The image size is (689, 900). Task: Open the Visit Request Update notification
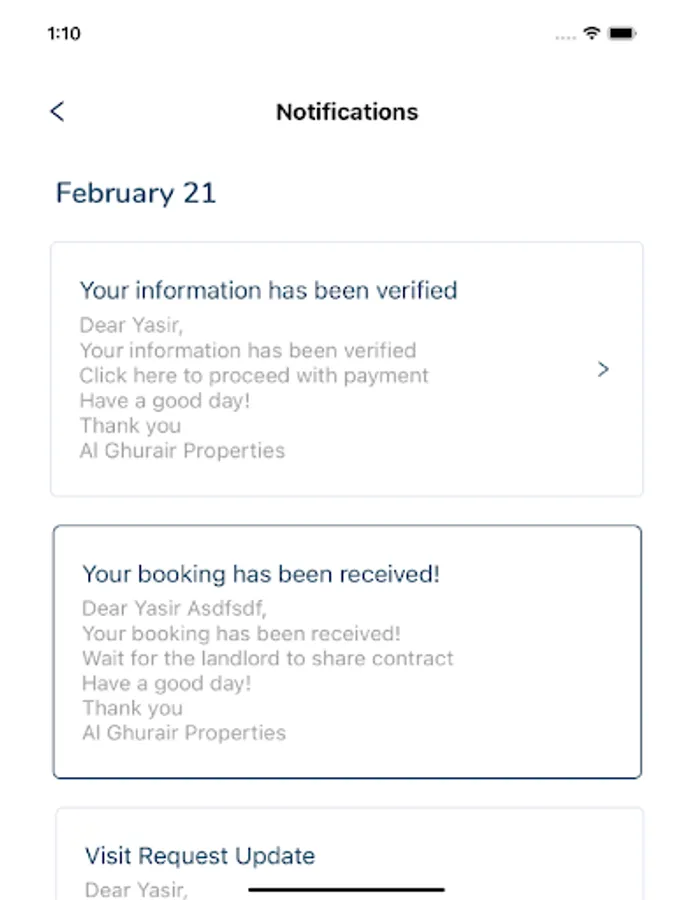tap(200, 855)
